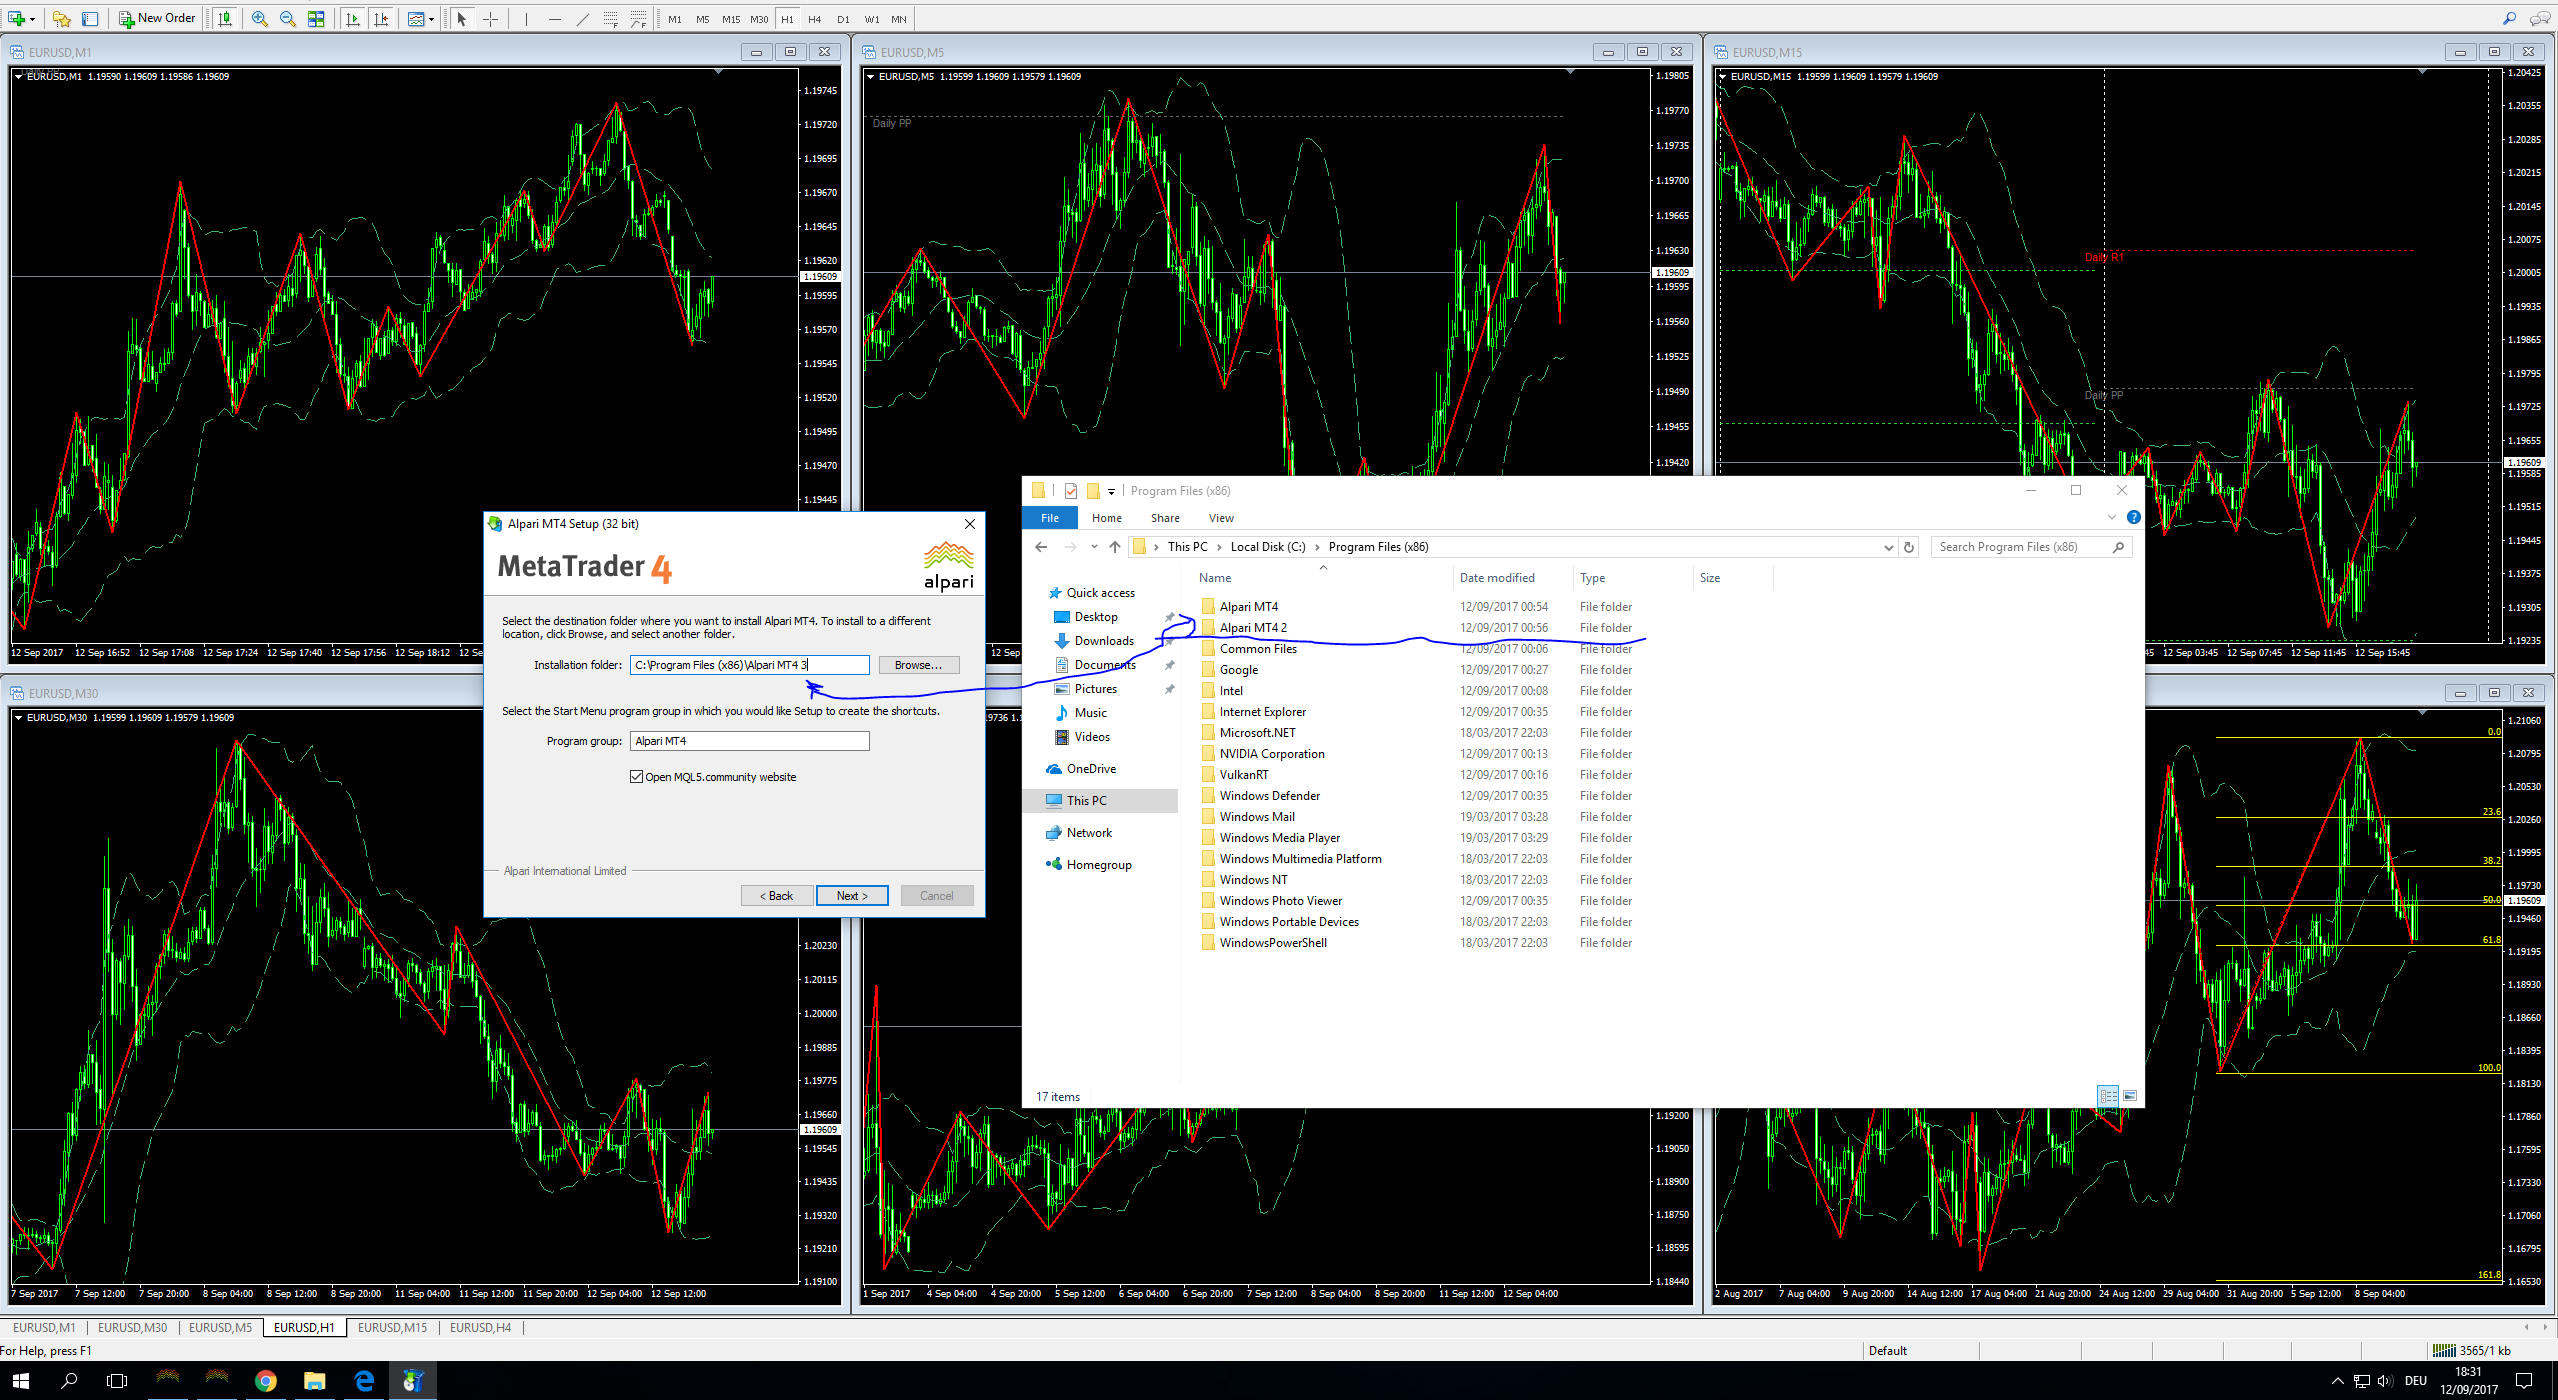The height and width of the screenshot is (1400, 2558).
Task: Click the zoom in magnifier
Action: [260, 18]
